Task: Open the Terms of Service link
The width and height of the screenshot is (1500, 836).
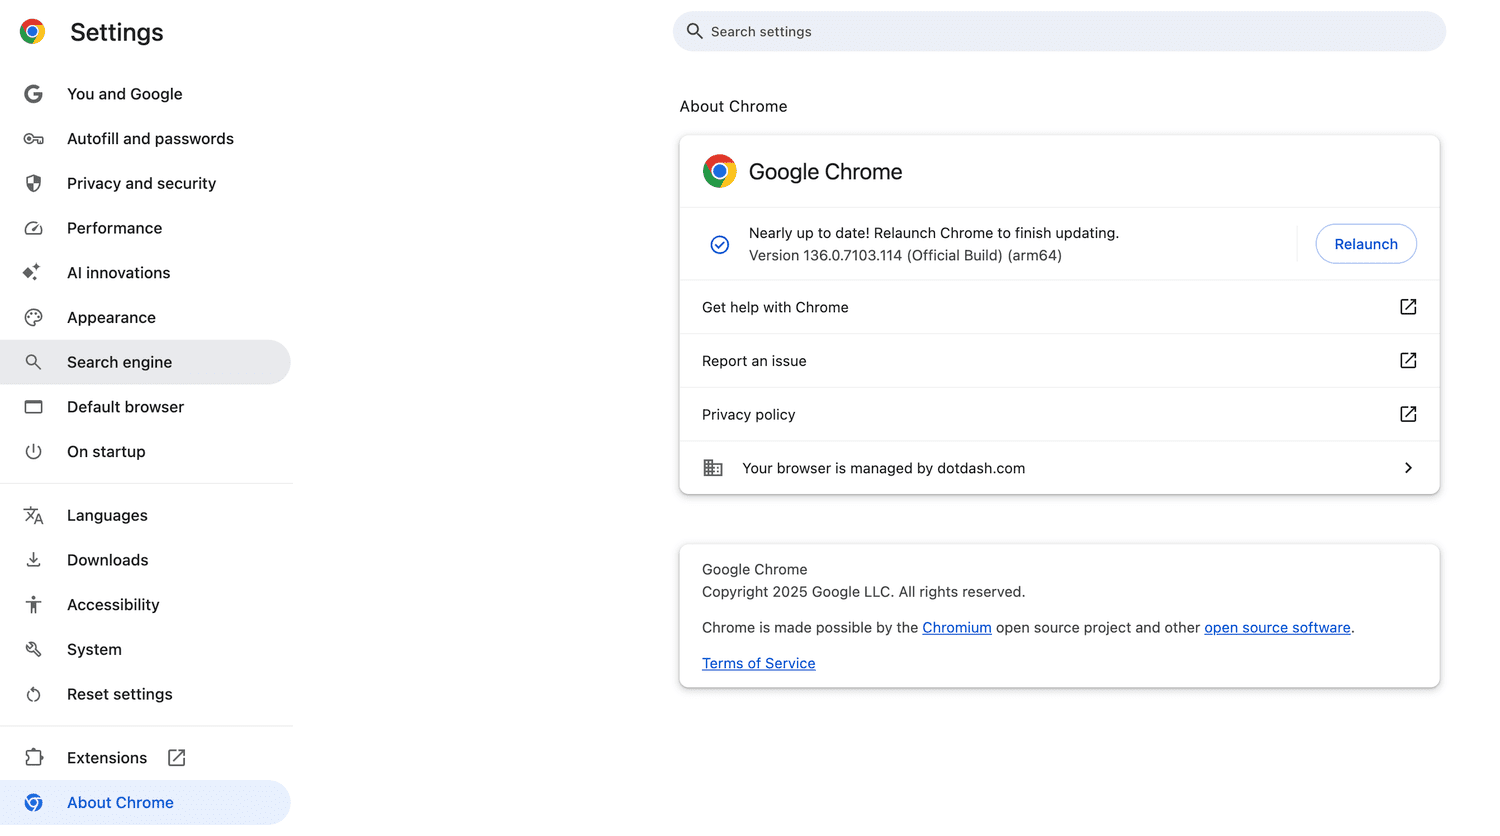Action: pos(758,664)
